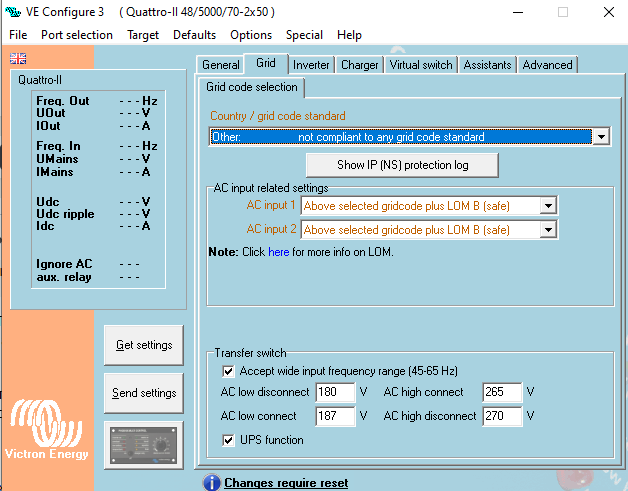Click the AC low connect voltage field
Image resolution: width=628 pixels, height=491 pixels.
point(335,416)
